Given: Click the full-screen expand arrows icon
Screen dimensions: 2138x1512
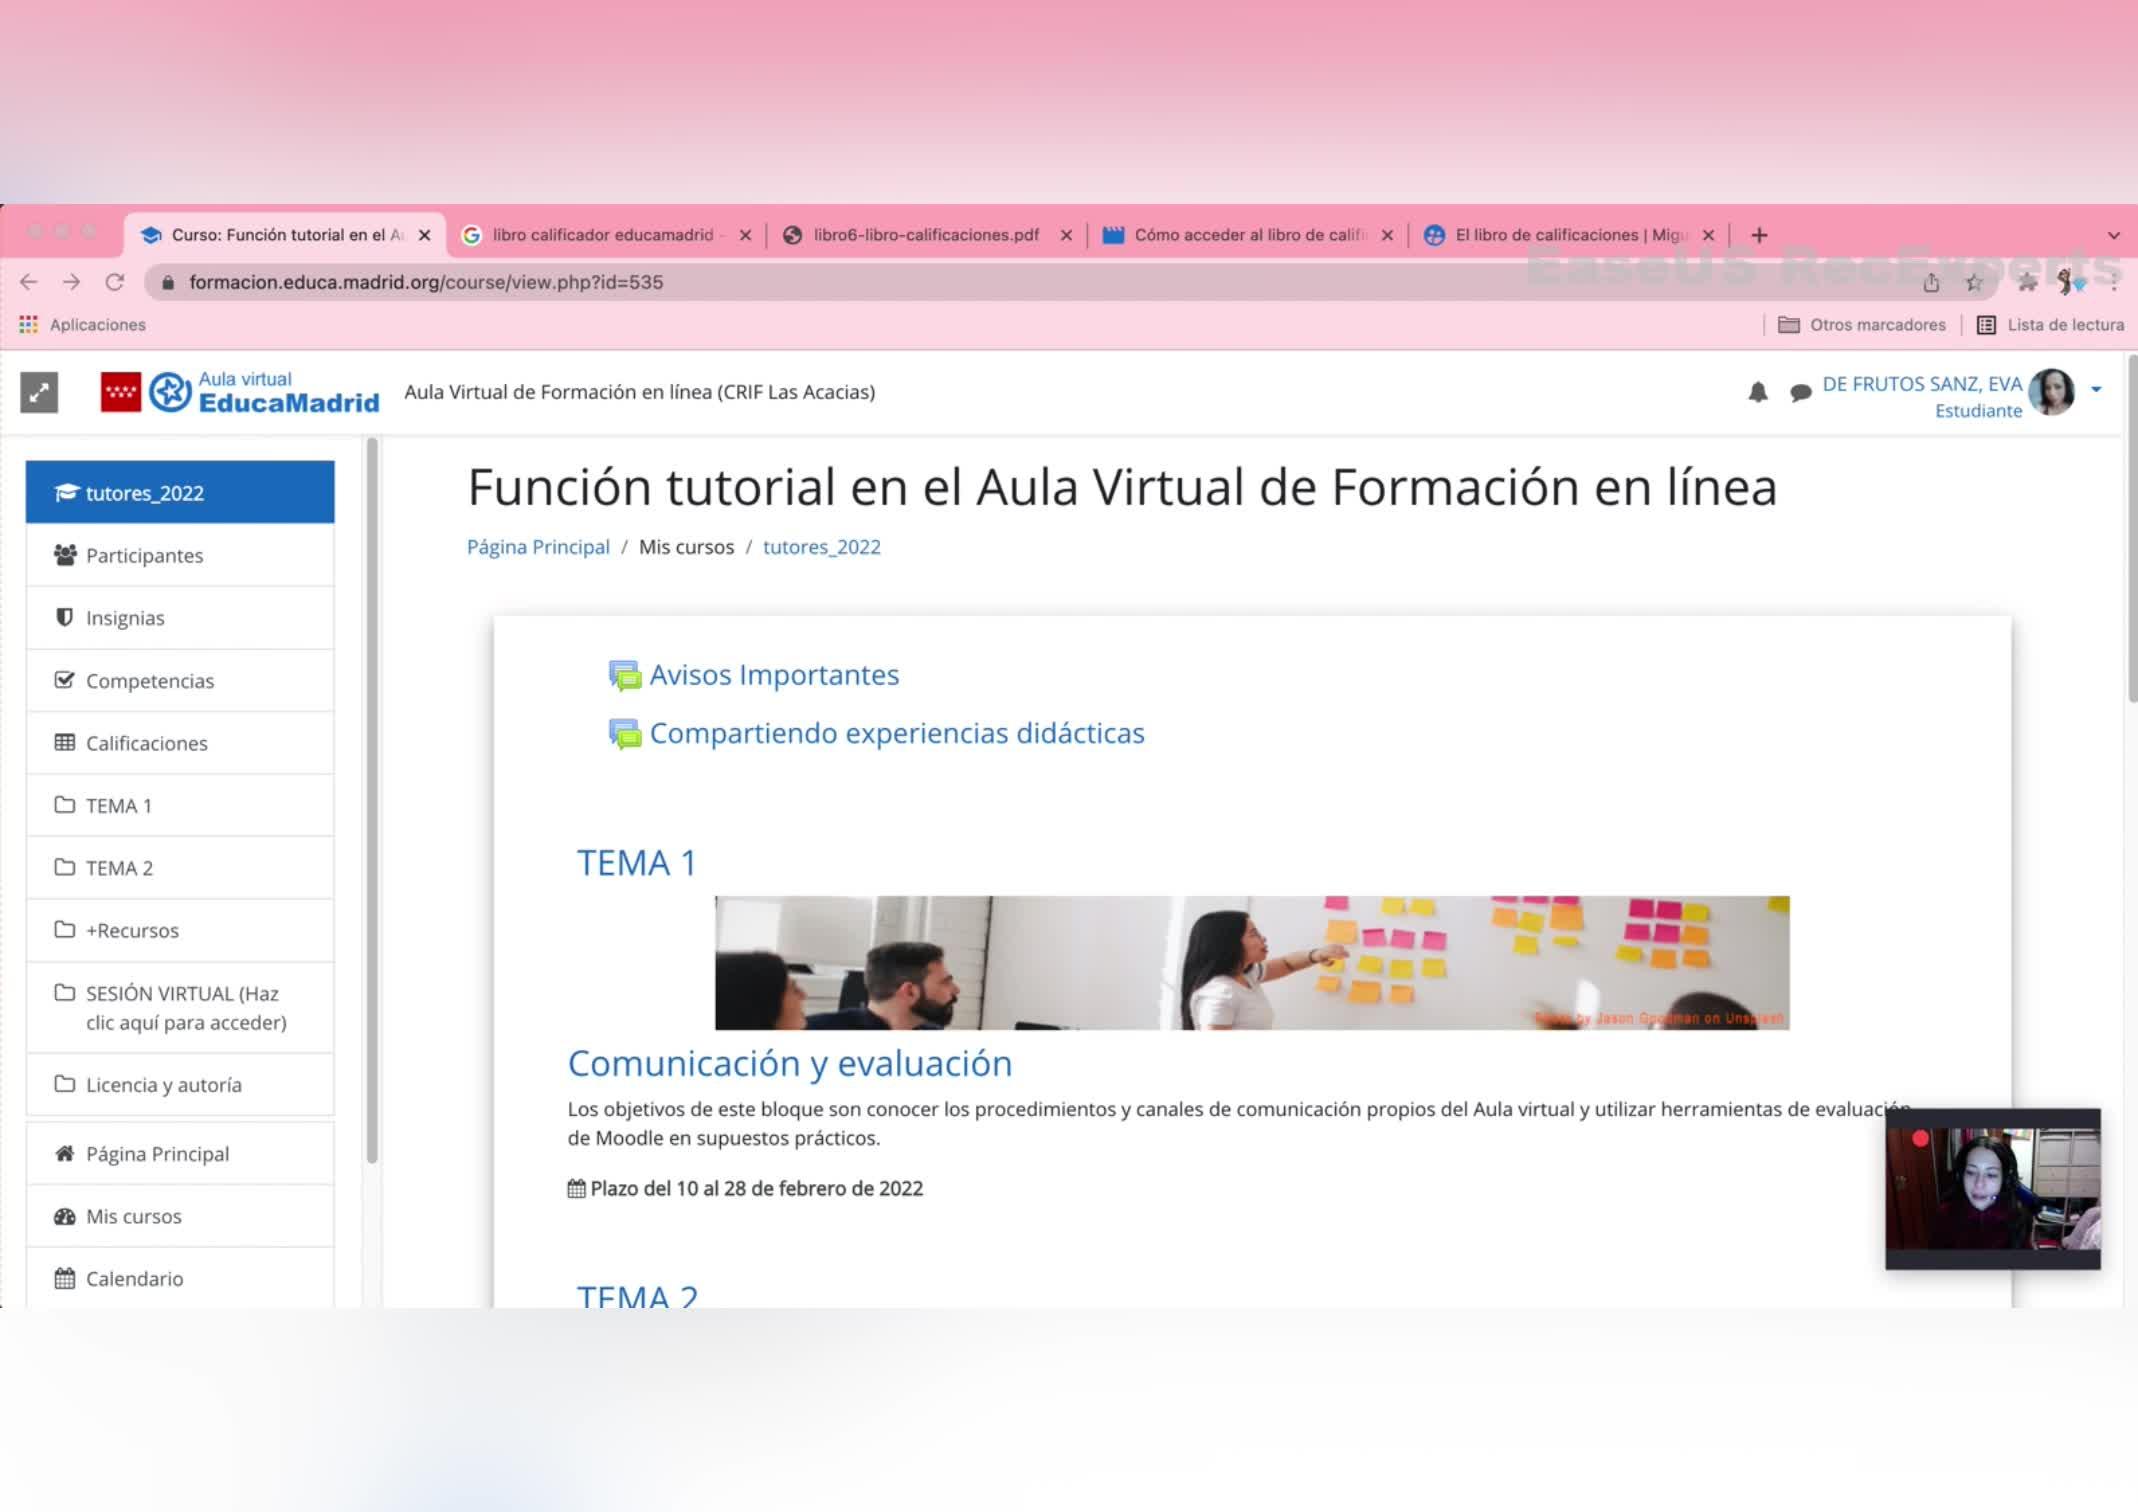Looking at the screenshot, I should (x=39, y=392).
